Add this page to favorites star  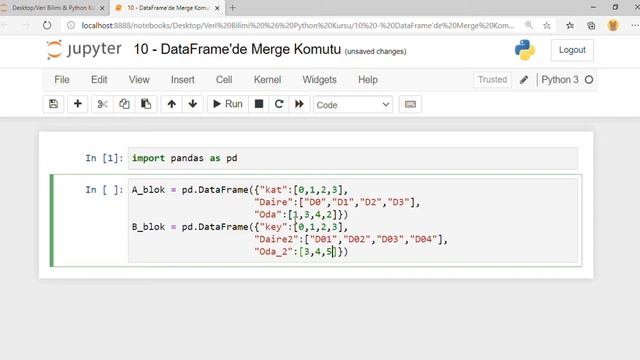coord(547,25)
